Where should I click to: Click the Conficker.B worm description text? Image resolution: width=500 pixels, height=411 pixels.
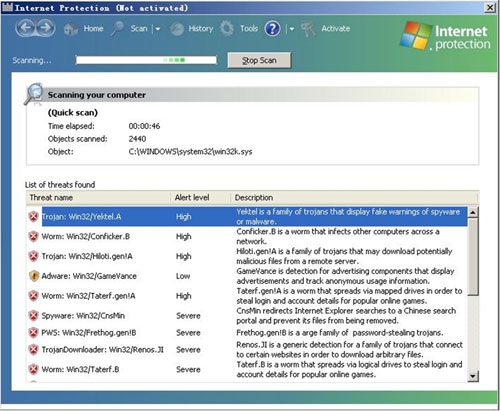pos(338,236)
